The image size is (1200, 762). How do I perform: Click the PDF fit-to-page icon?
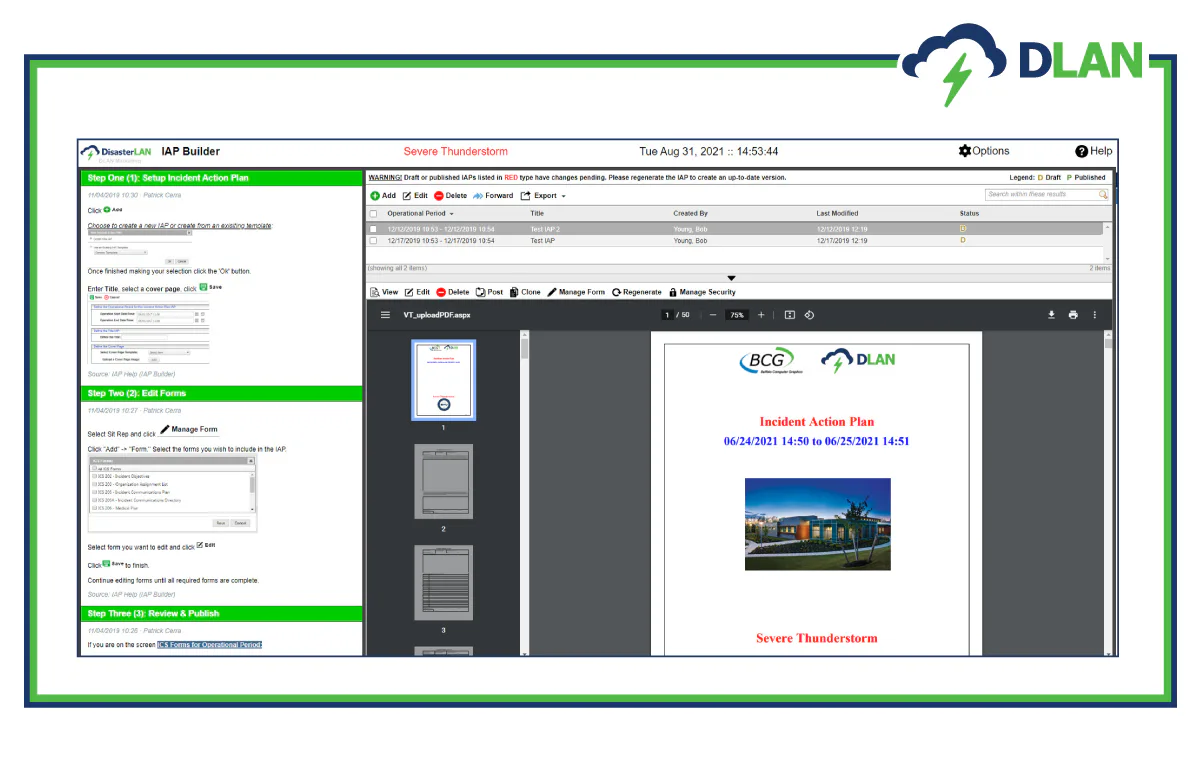coord(789,315)
